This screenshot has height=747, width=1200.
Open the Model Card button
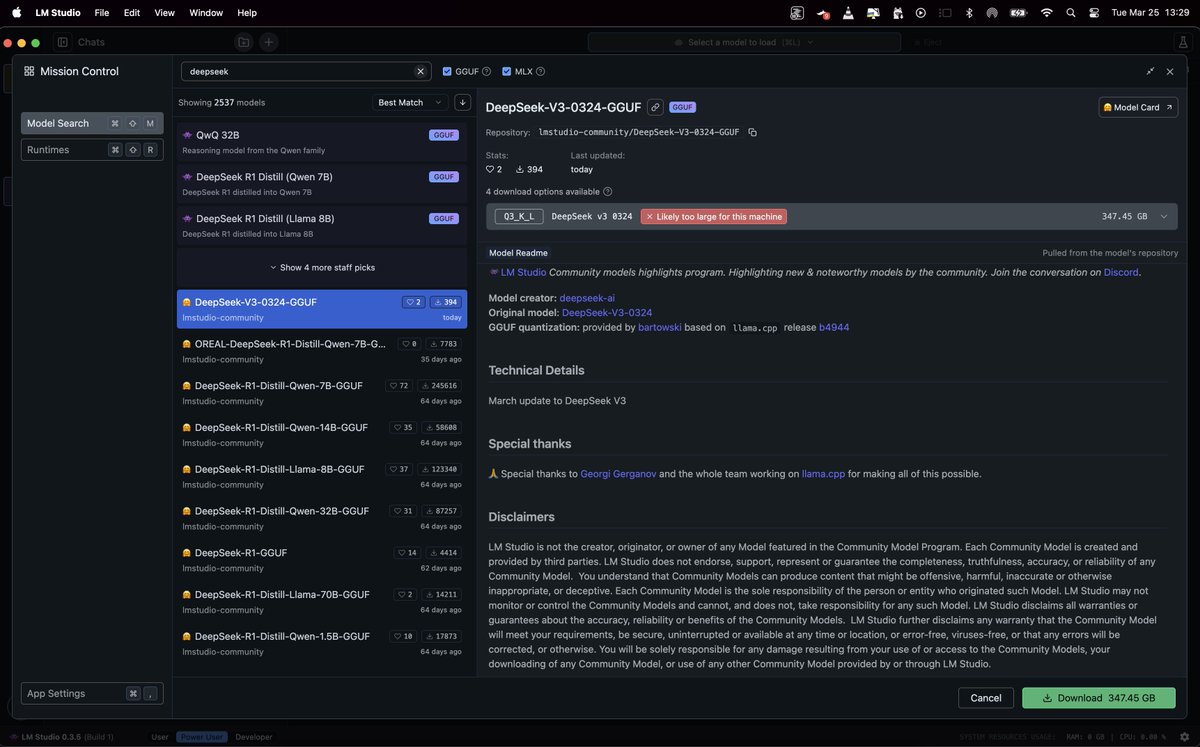tap(1136, 107)
